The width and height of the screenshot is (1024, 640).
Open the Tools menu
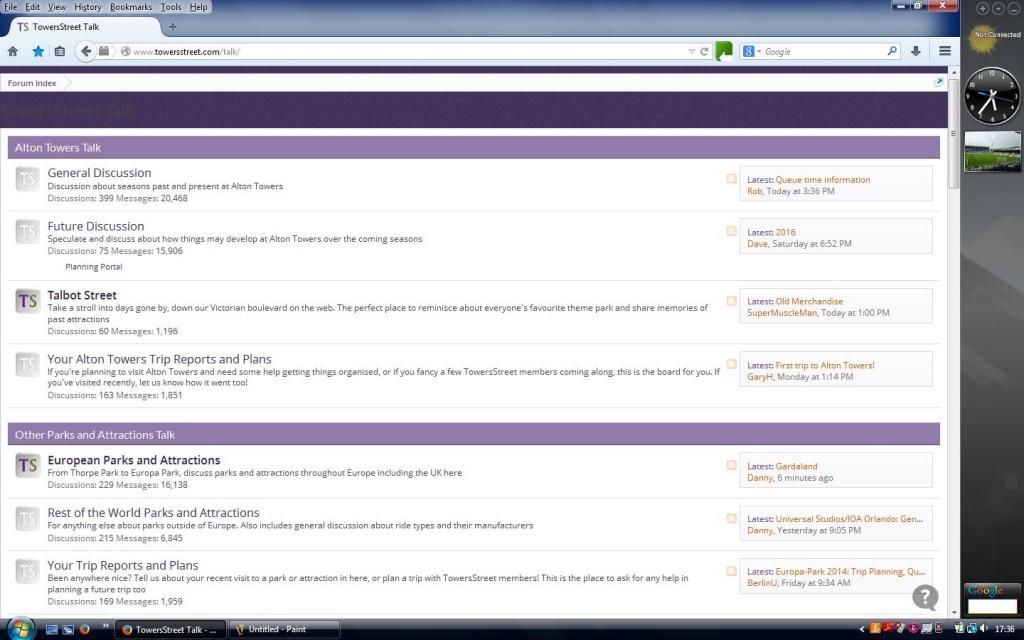(x=171, y=7)
